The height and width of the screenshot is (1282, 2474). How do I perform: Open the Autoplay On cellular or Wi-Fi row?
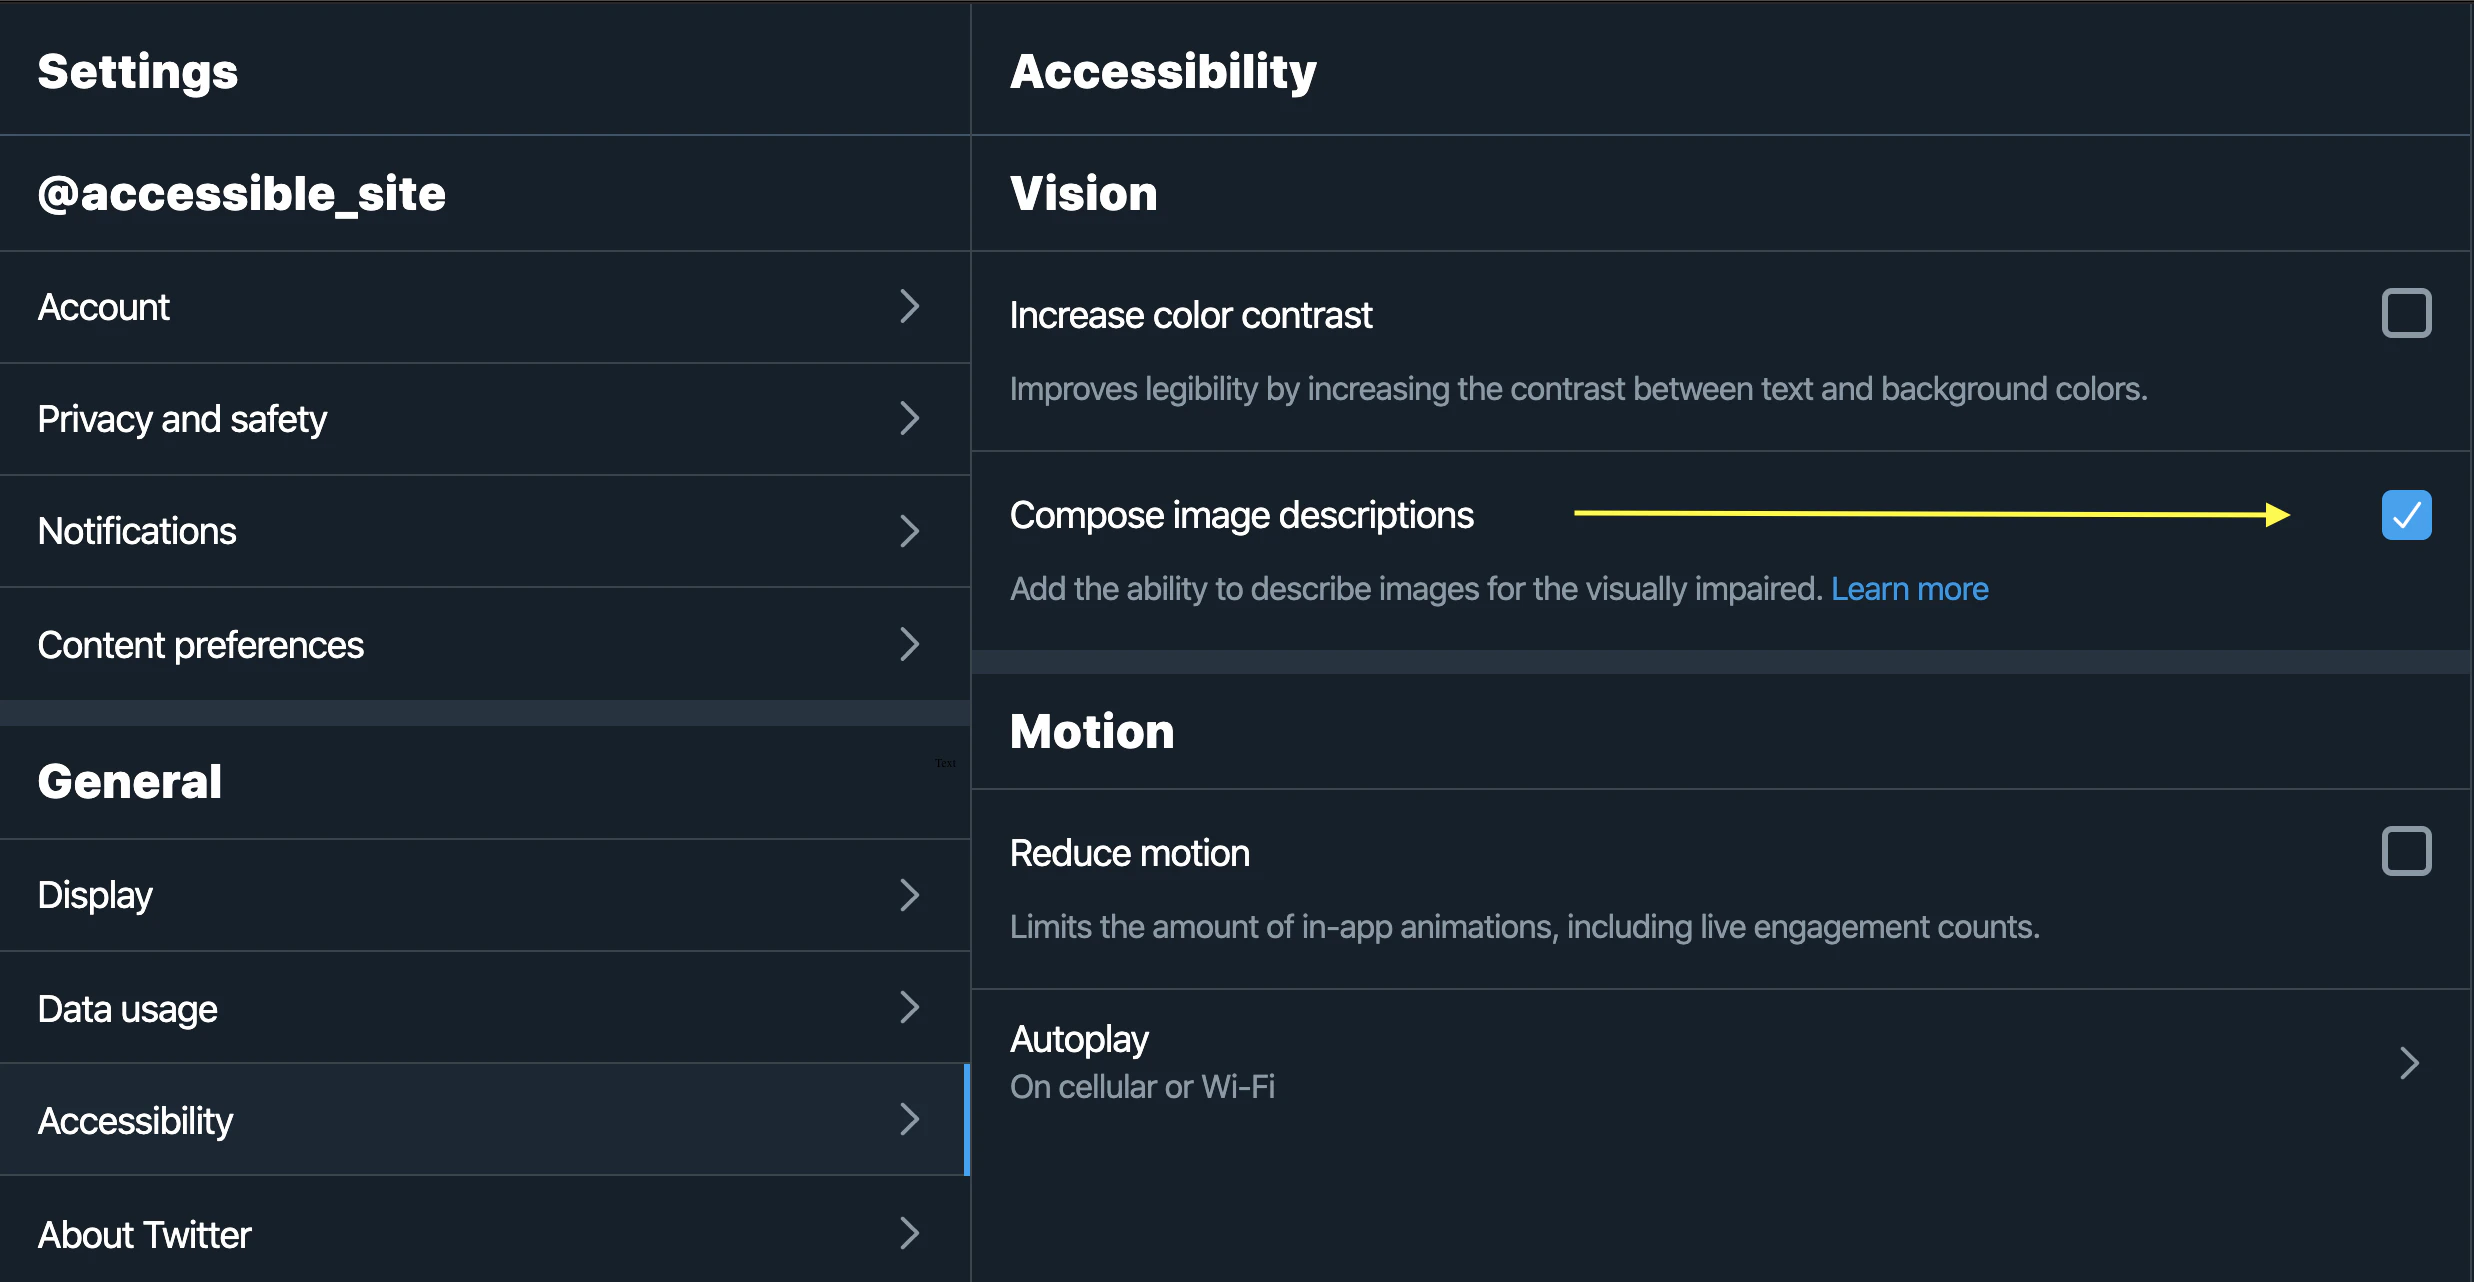[1142, 1062]
